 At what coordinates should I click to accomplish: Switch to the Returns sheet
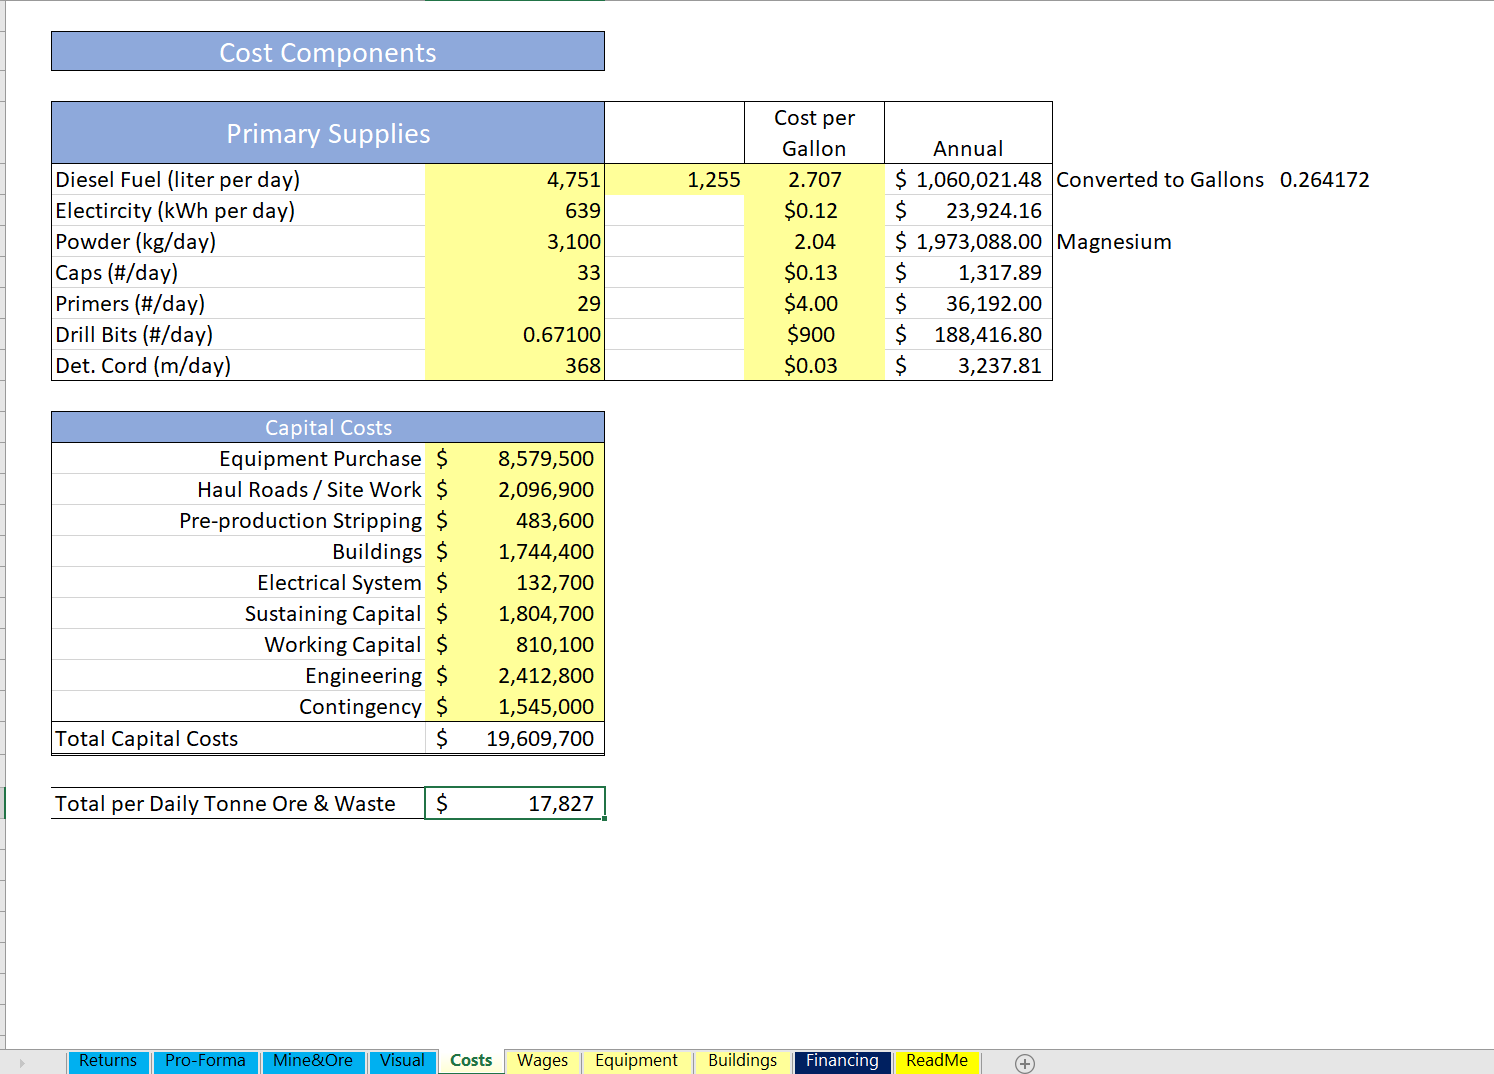tap(108, 1061)
